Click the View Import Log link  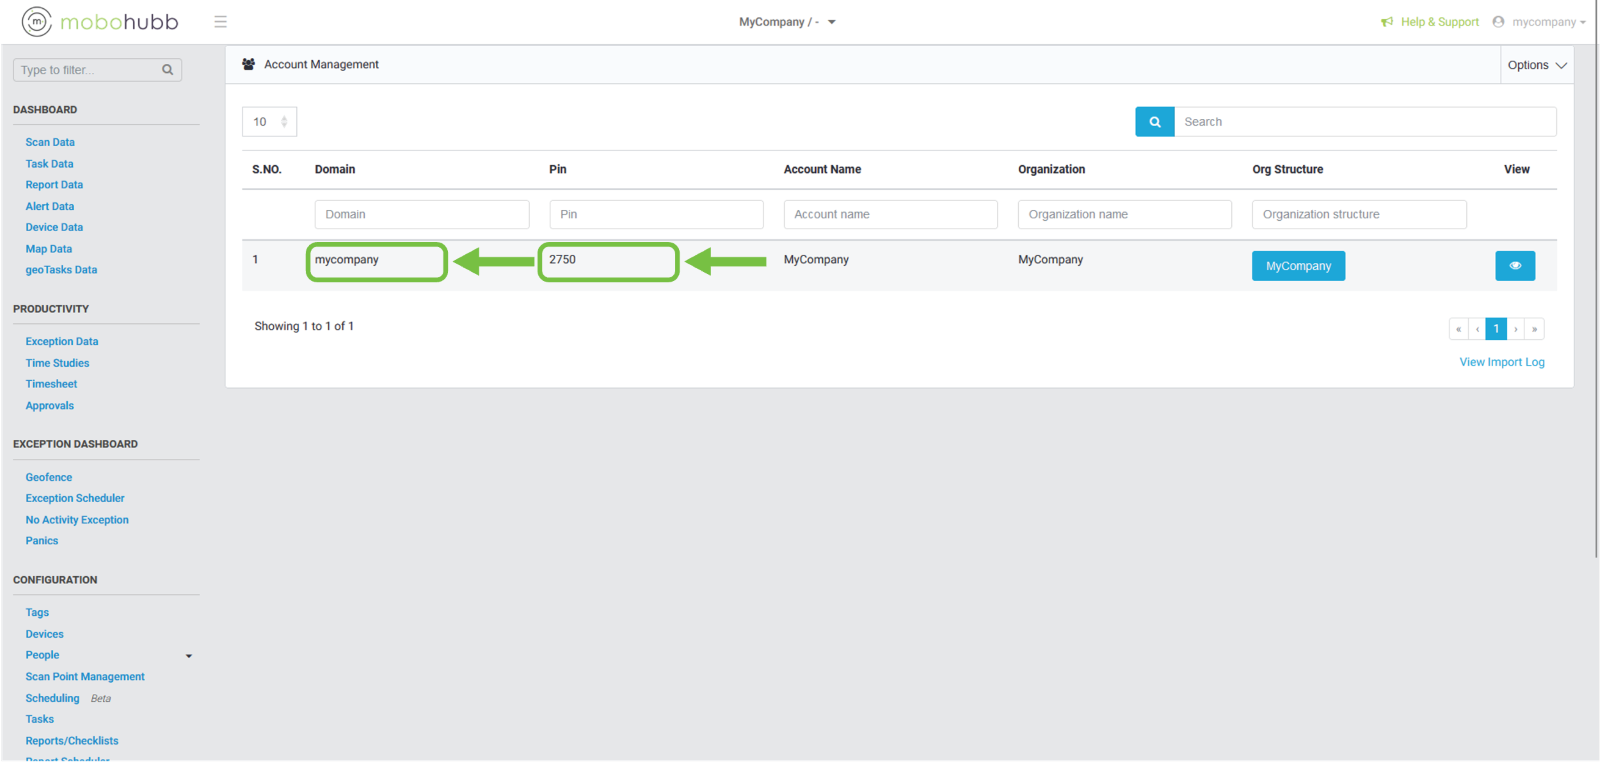pos(1501,362)
